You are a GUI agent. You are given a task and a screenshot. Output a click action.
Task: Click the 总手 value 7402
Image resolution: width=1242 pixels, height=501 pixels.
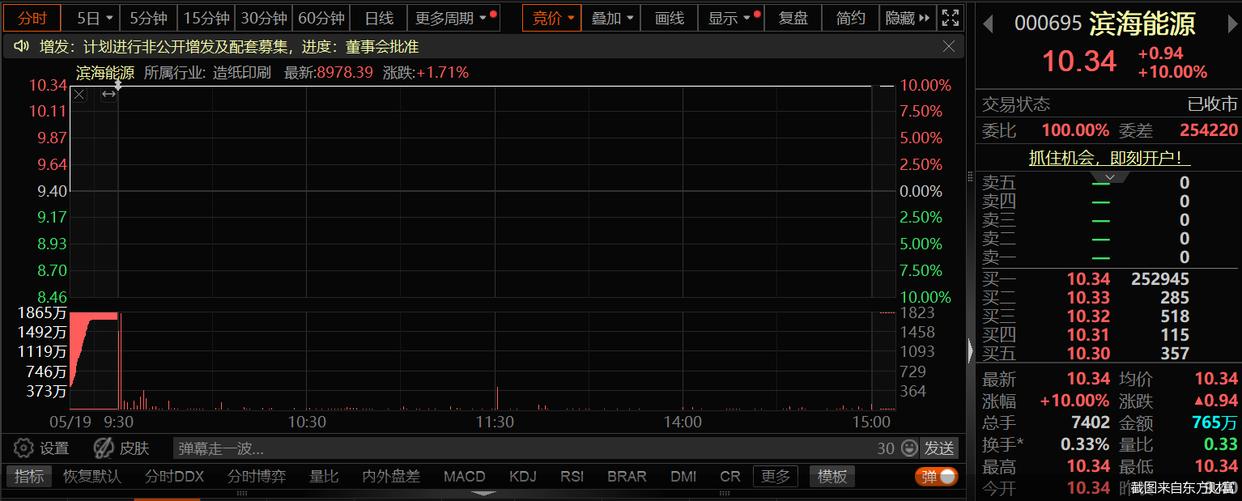(1090, 422)
